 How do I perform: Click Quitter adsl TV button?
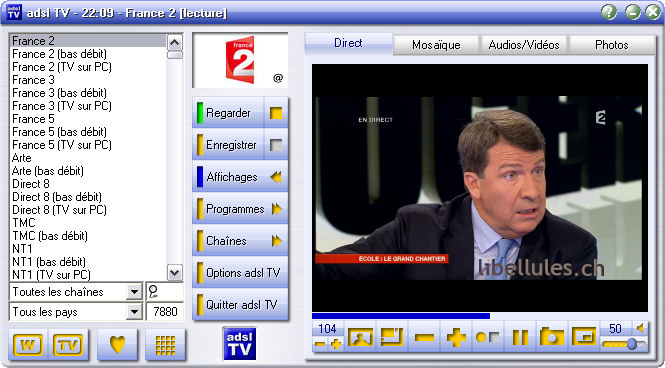(x=240, y=304)
